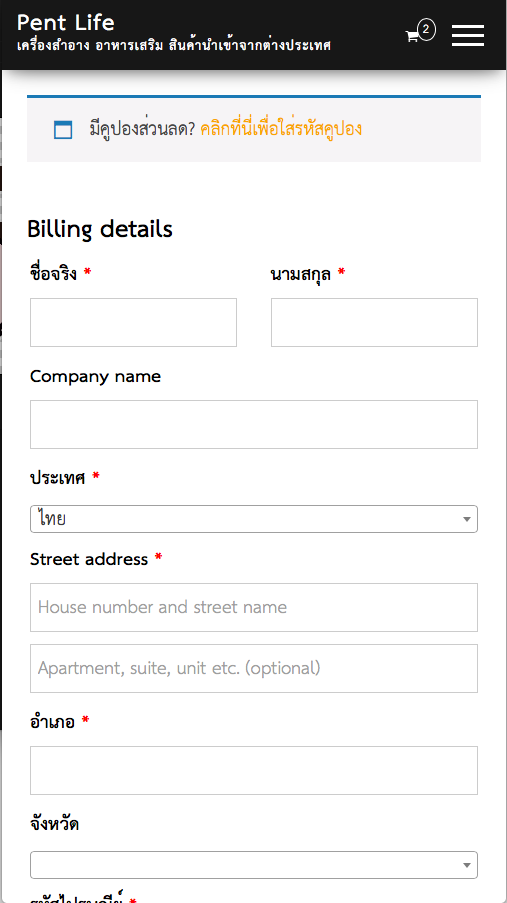
Task: Click the Billing details heading
Action: click(100, 229)
